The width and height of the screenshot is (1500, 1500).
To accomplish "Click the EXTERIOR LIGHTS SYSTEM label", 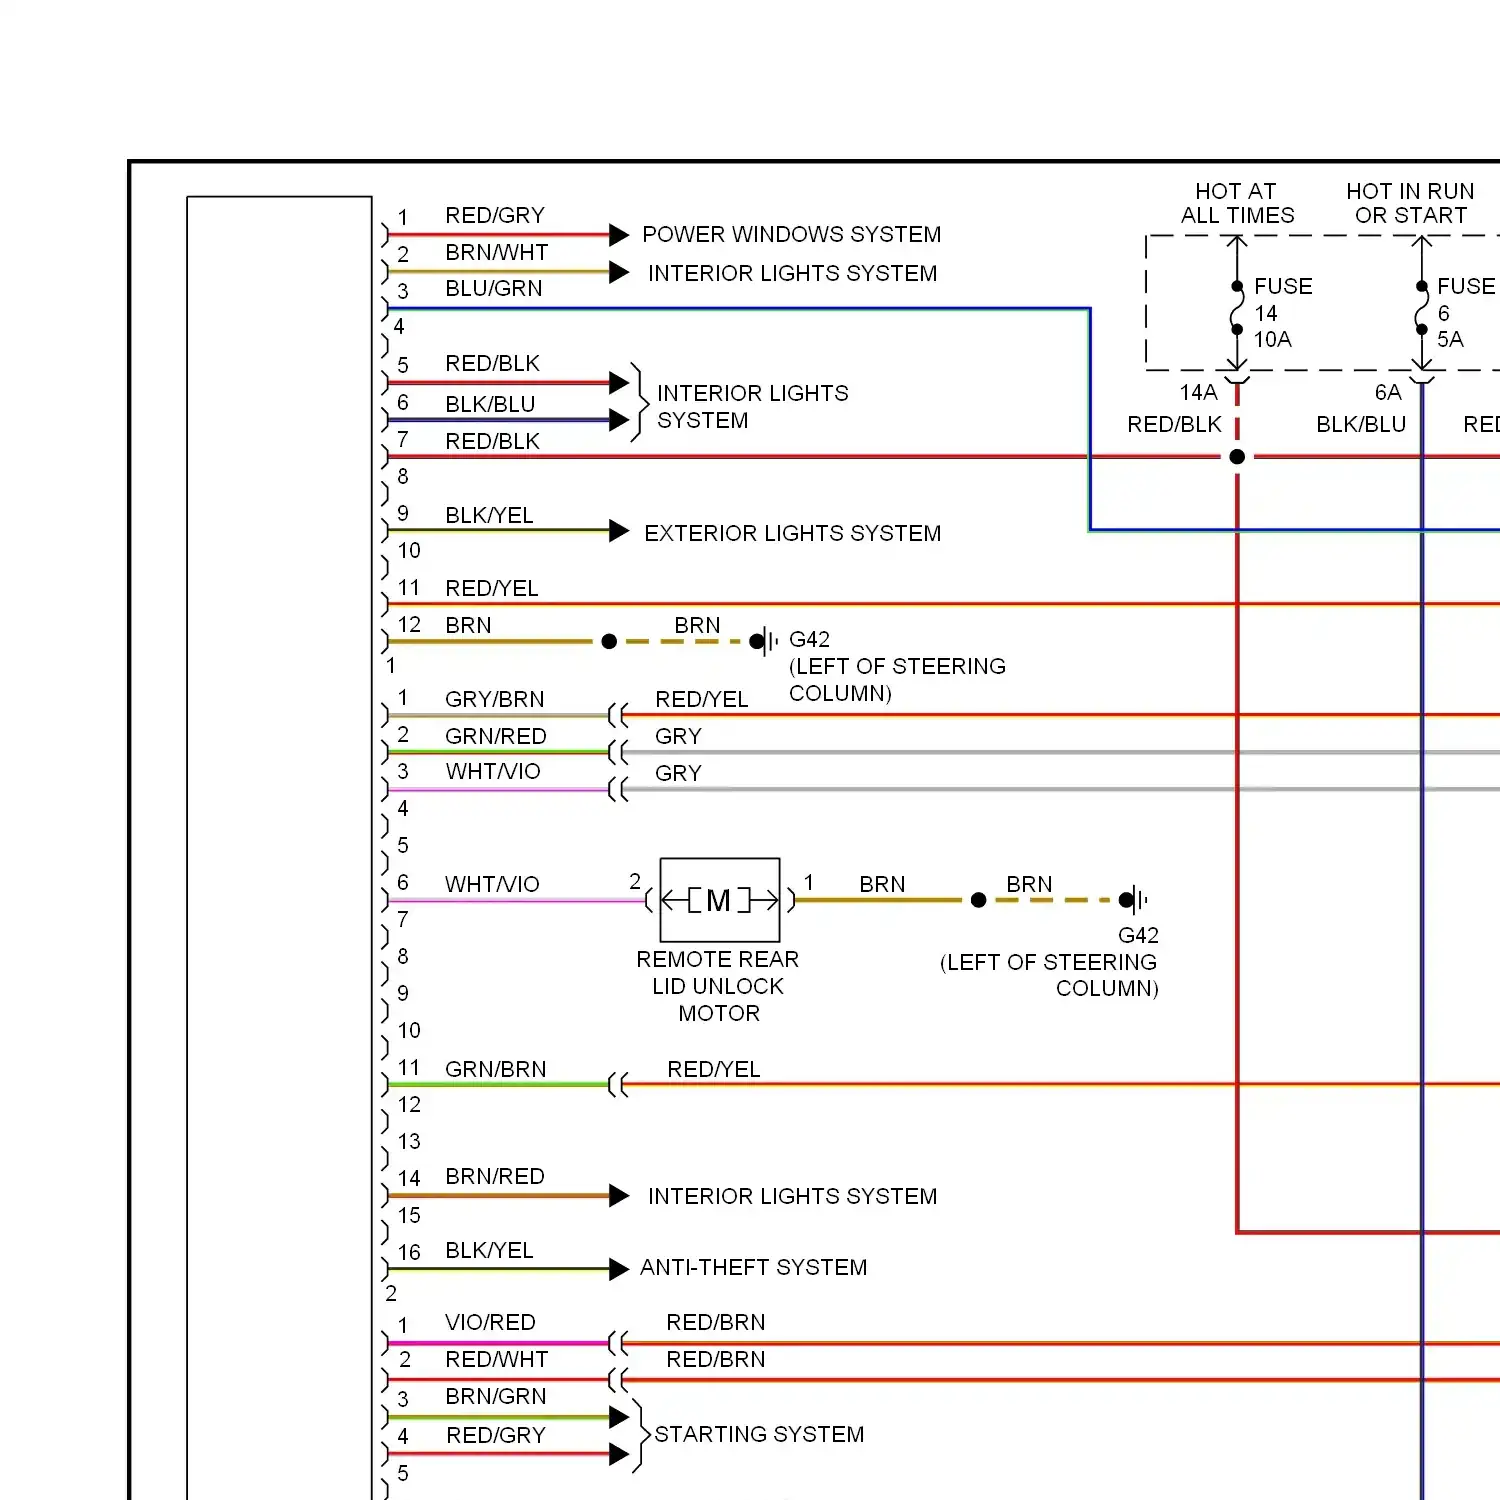I will [792, 533].
